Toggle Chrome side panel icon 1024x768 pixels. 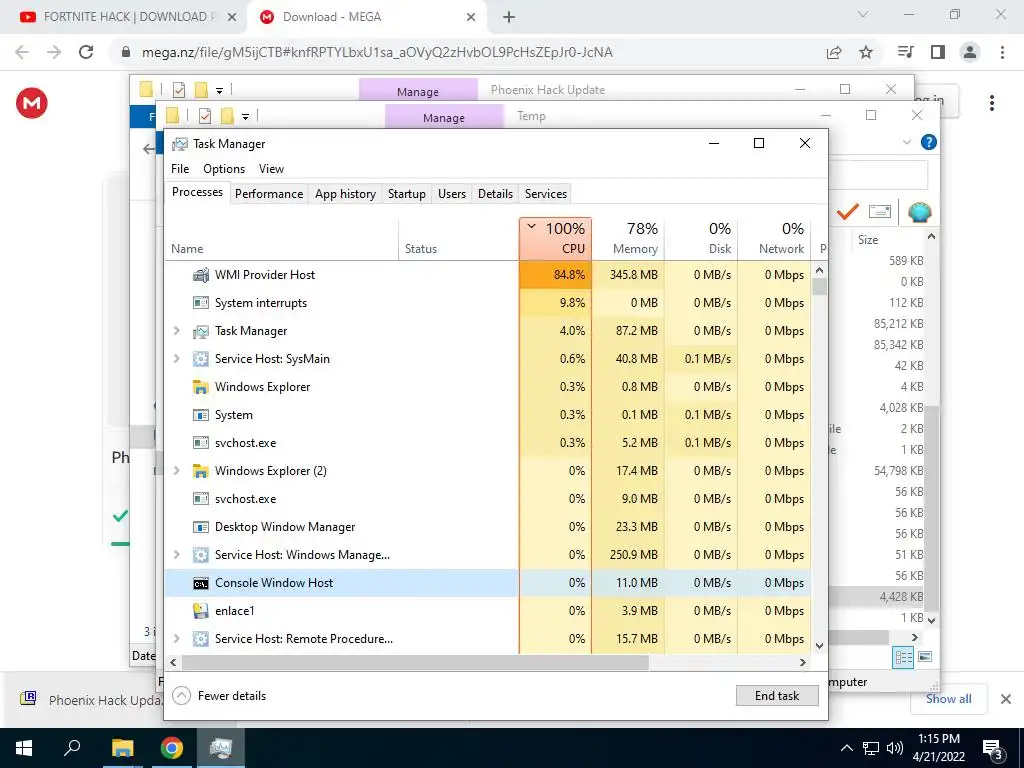click(938, 52)
